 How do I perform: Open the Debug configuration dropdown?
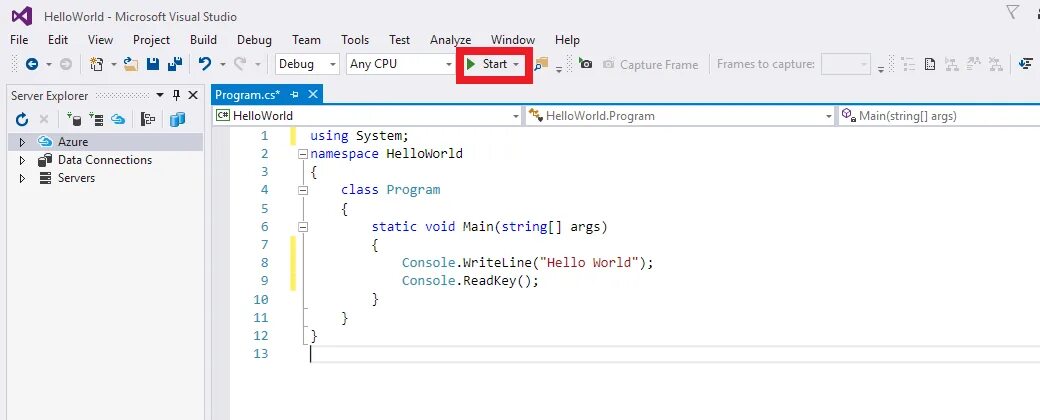click(307, 64)
